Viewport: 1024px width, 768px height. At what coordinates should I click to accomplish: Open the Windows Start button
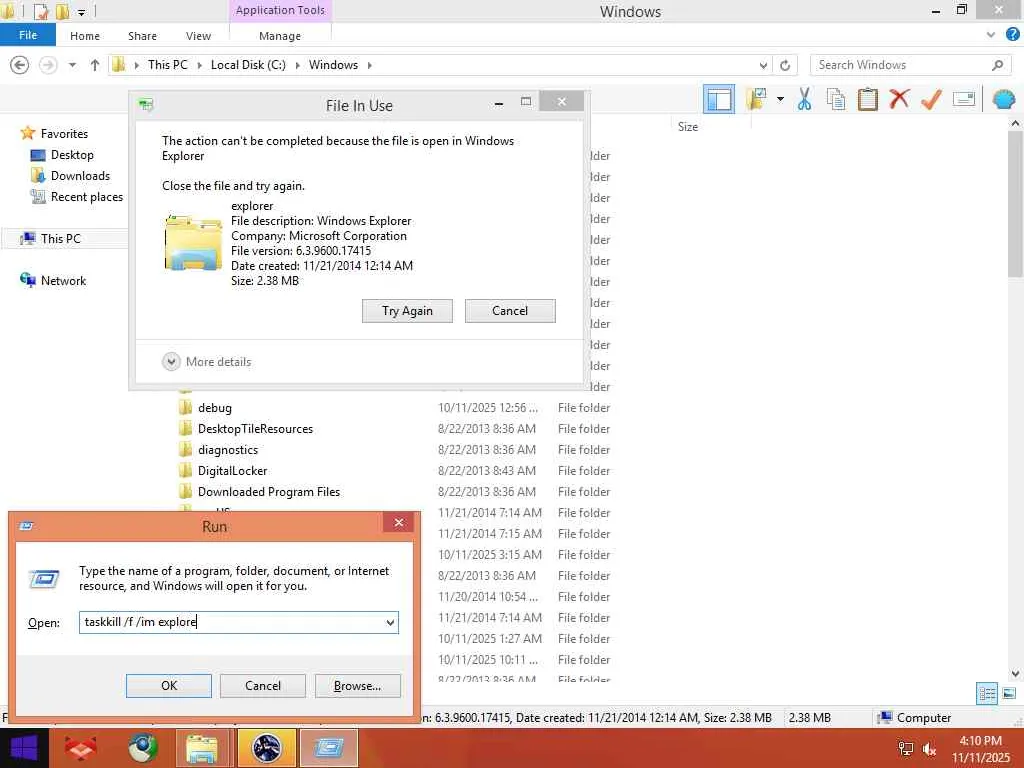point(24,748)
